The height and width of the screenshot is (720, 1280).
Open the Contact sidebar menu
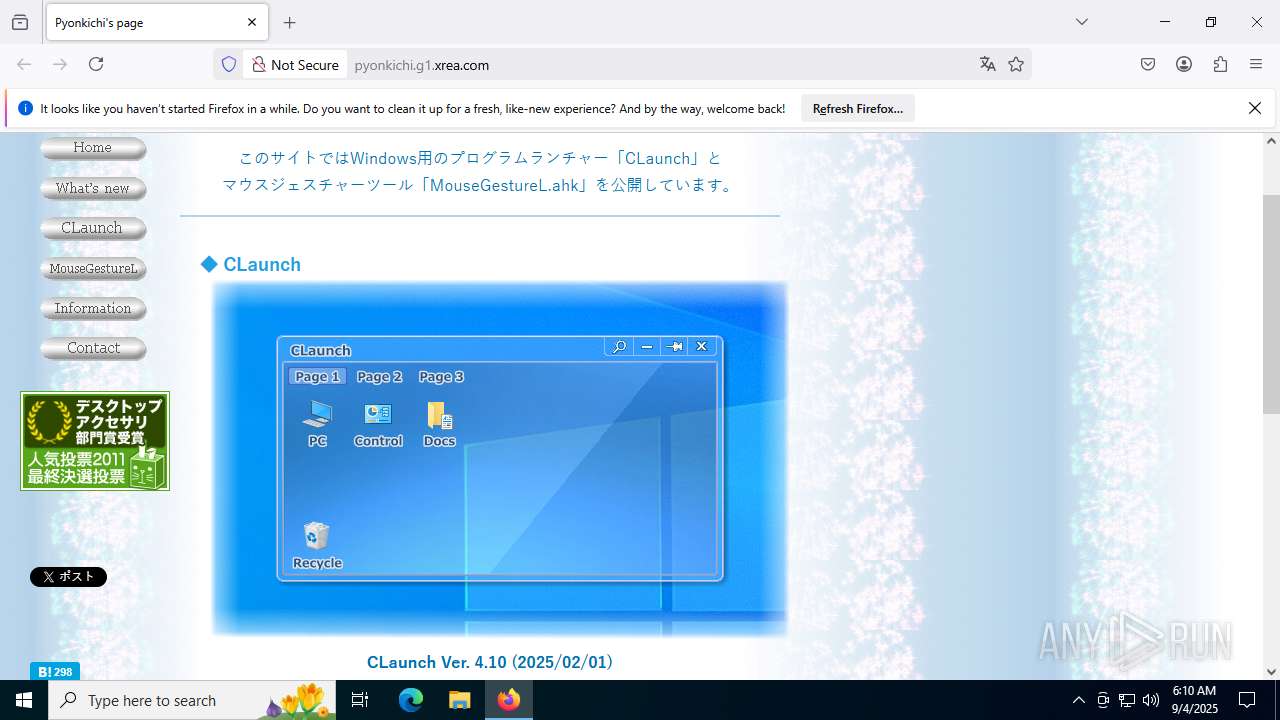pyautogui.click(x=93, y=348)
